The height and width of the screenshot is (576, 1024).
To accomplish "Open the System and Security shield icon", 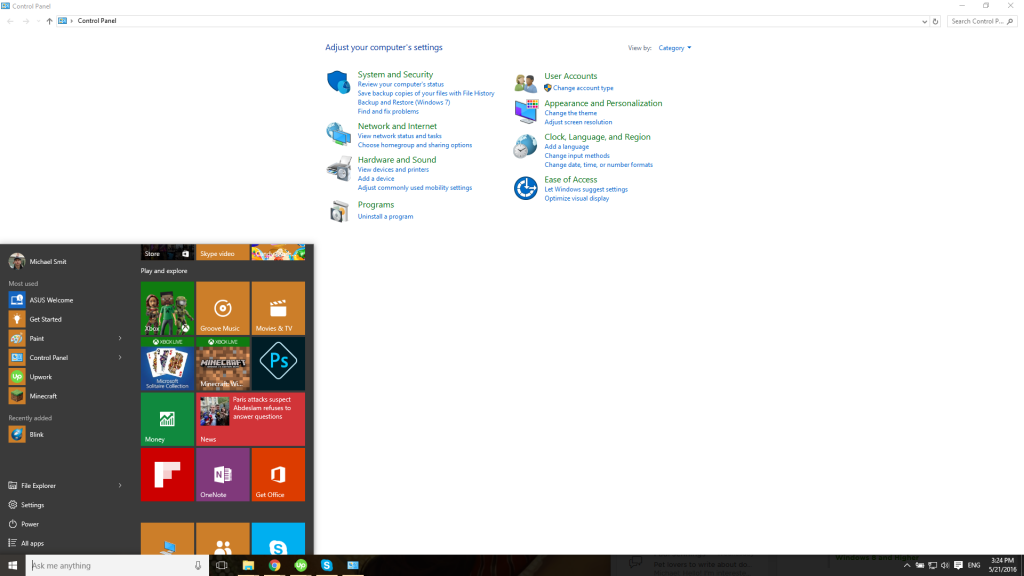I will [338, 82].
